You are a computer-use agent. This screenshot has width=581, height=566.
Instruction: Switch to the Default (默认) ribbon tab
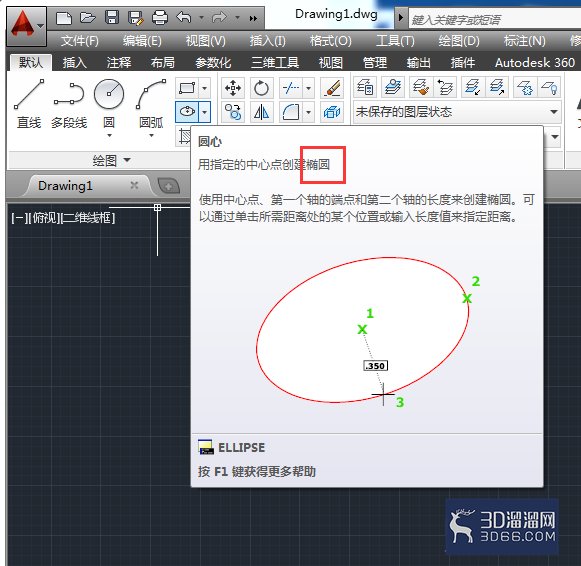pyautogui.click(x=31, y=62)
